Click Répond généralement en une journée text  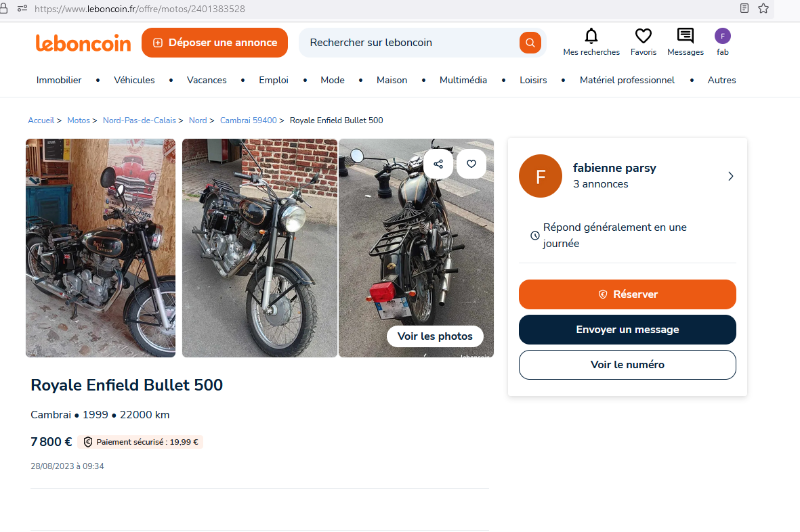tap(614, 235)
